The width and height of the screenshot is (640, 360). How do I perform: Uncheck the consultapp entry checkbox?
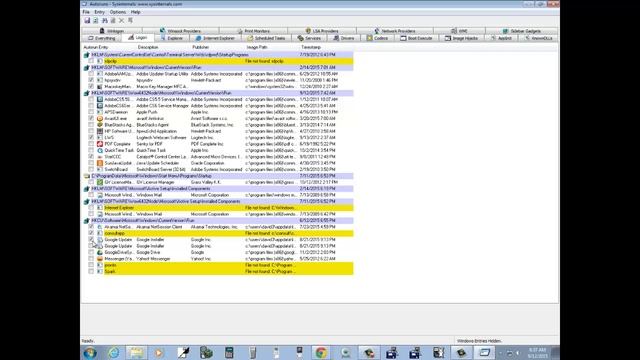[91, 233]
